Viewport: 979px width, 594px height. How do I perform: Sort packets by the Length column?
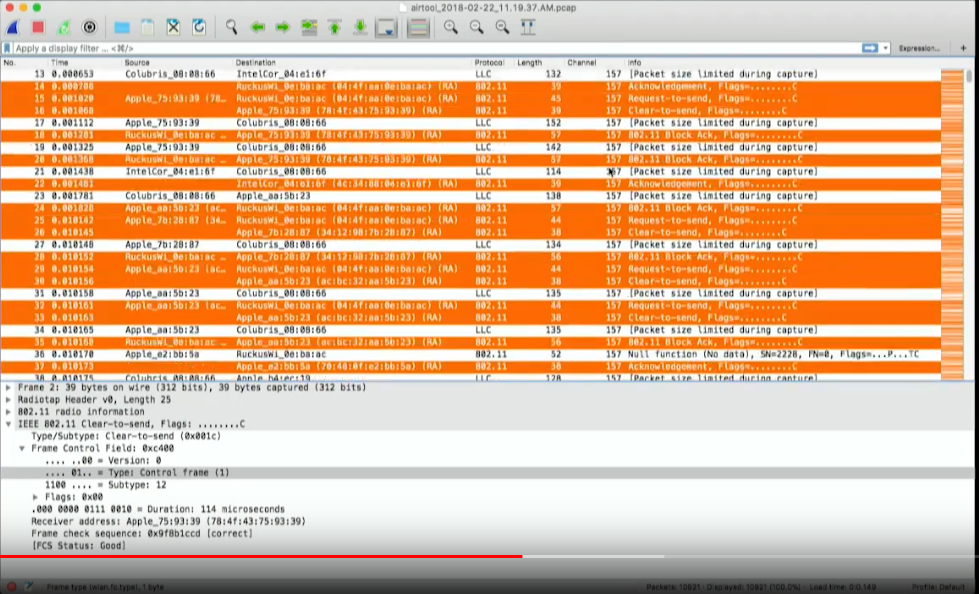point(529,62)
